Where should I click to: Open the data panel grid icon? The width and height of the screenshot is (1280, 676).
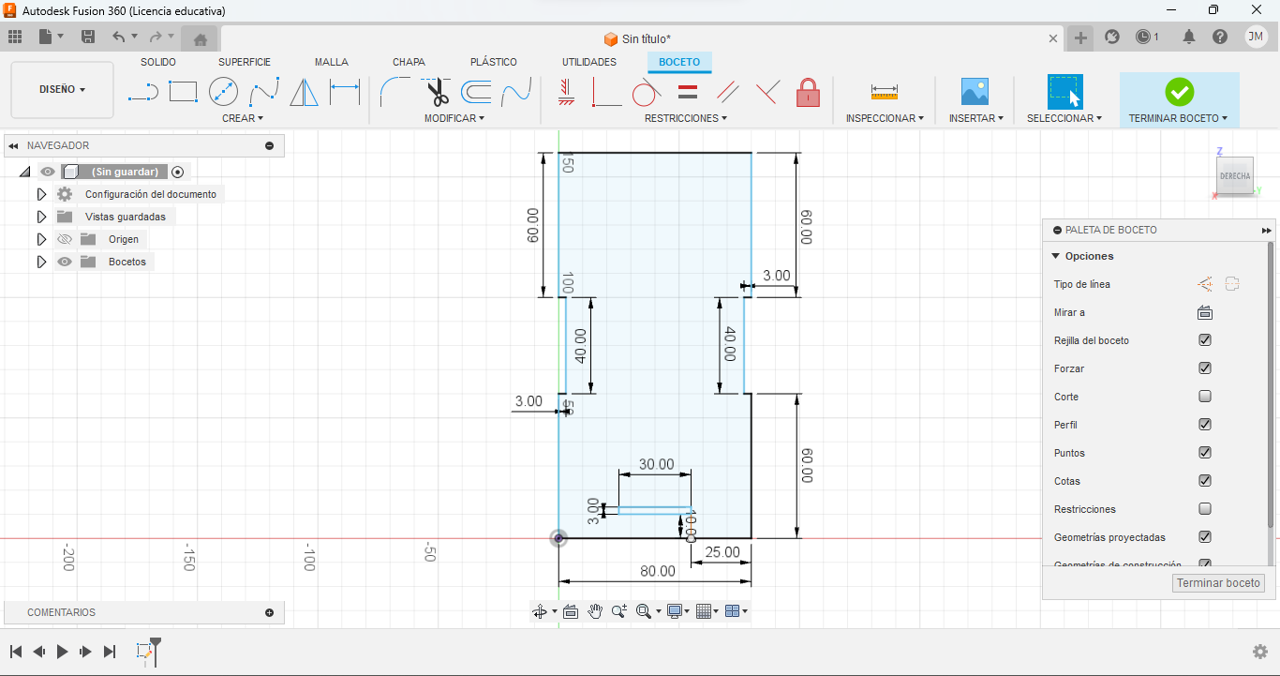(15, 37)
